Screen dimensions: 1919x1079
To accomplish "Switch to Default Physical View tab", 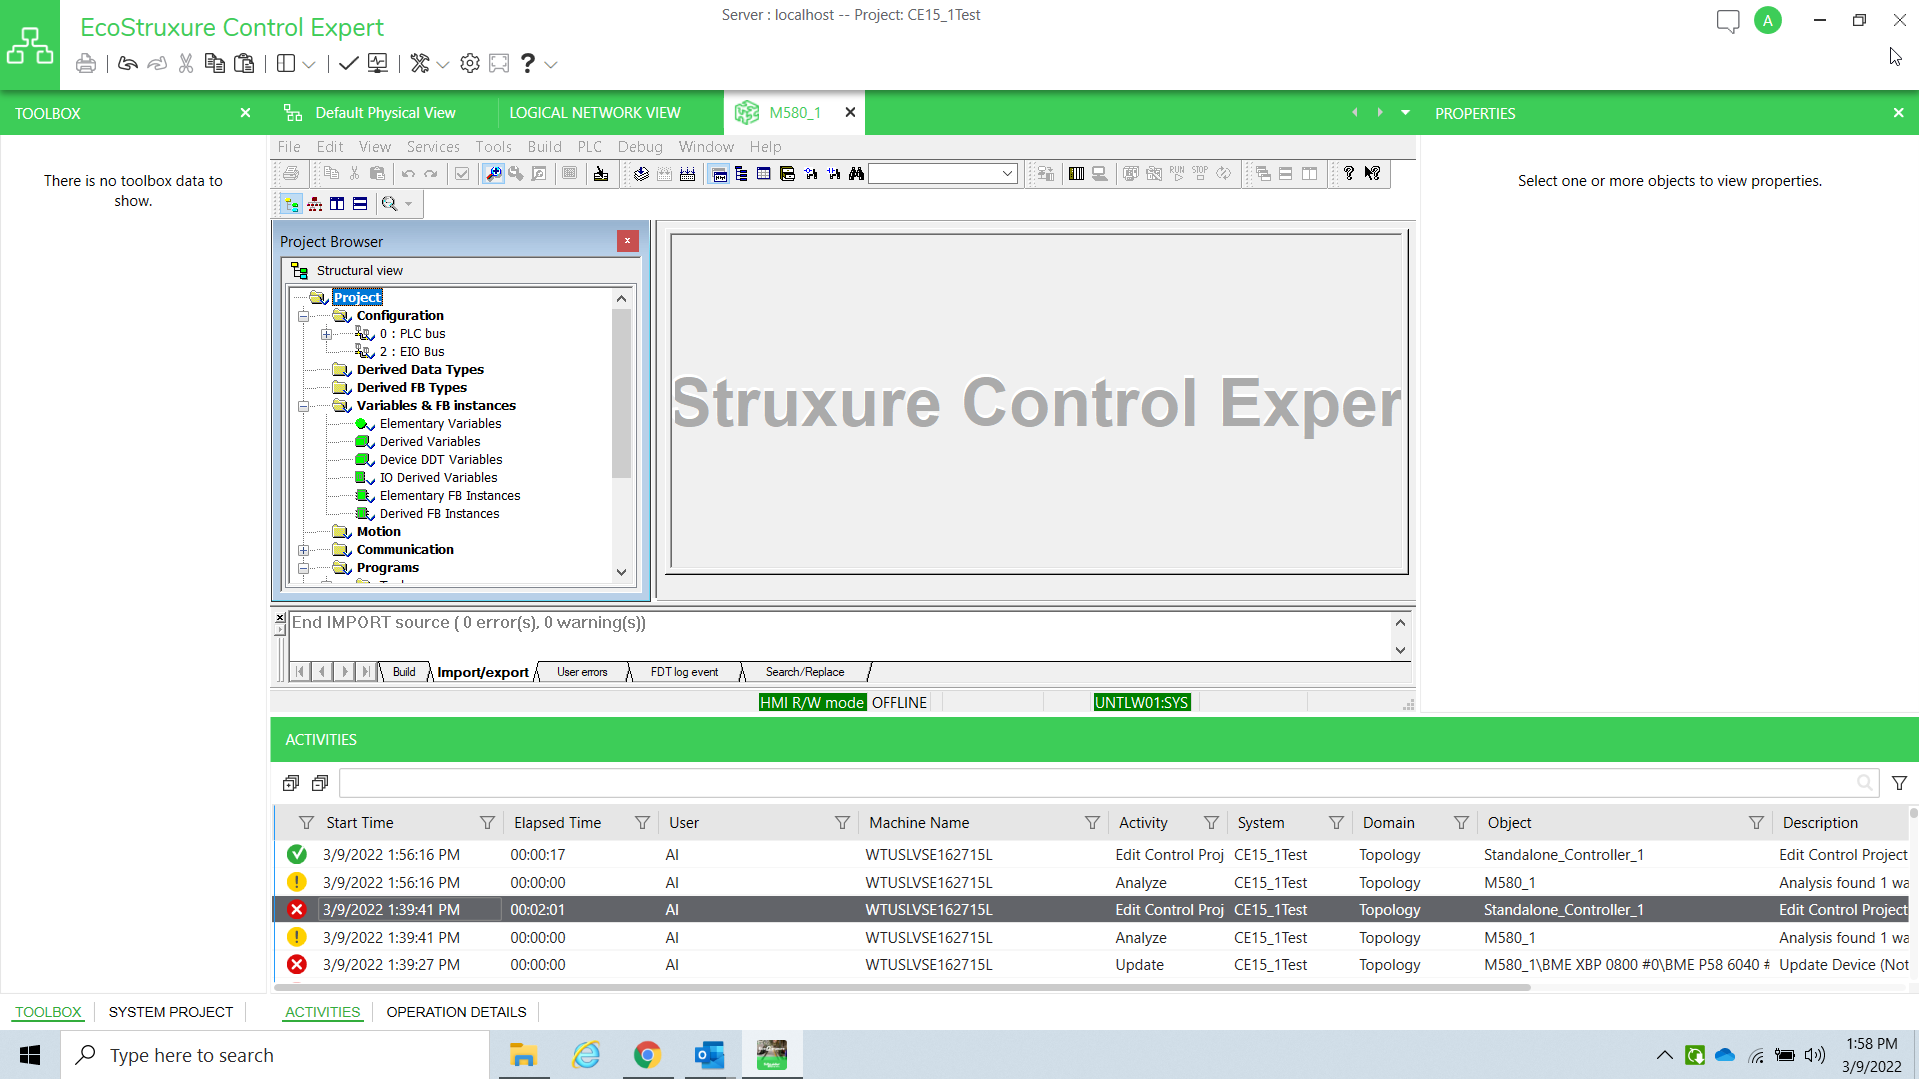I will [385, 113].
